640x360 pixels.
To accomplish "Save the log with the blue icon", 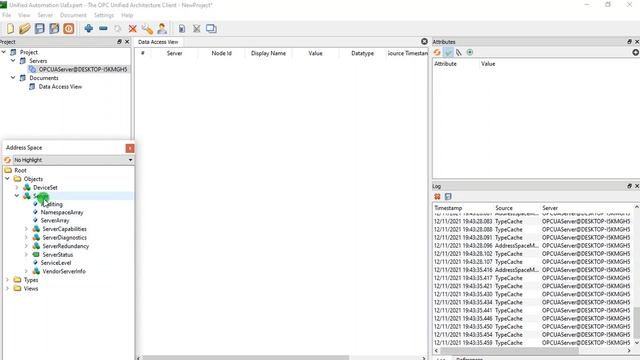I will click(448, 197).
